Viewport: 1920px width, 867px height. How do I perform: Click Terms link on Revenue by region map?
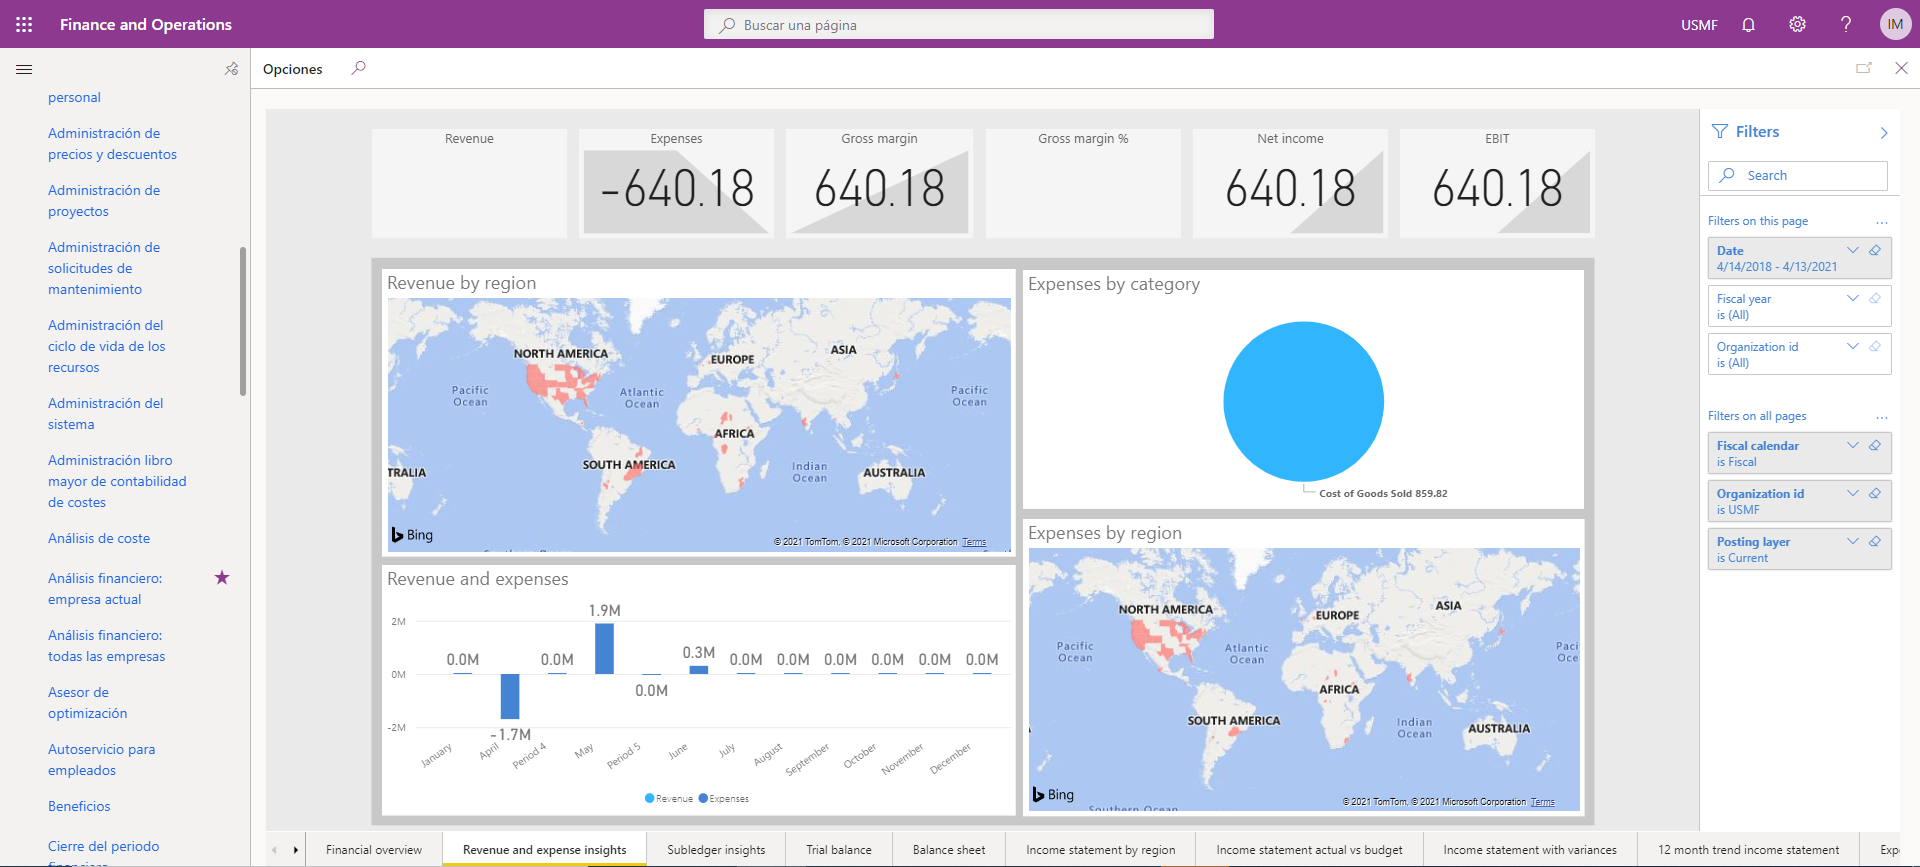tap(974, 542)
